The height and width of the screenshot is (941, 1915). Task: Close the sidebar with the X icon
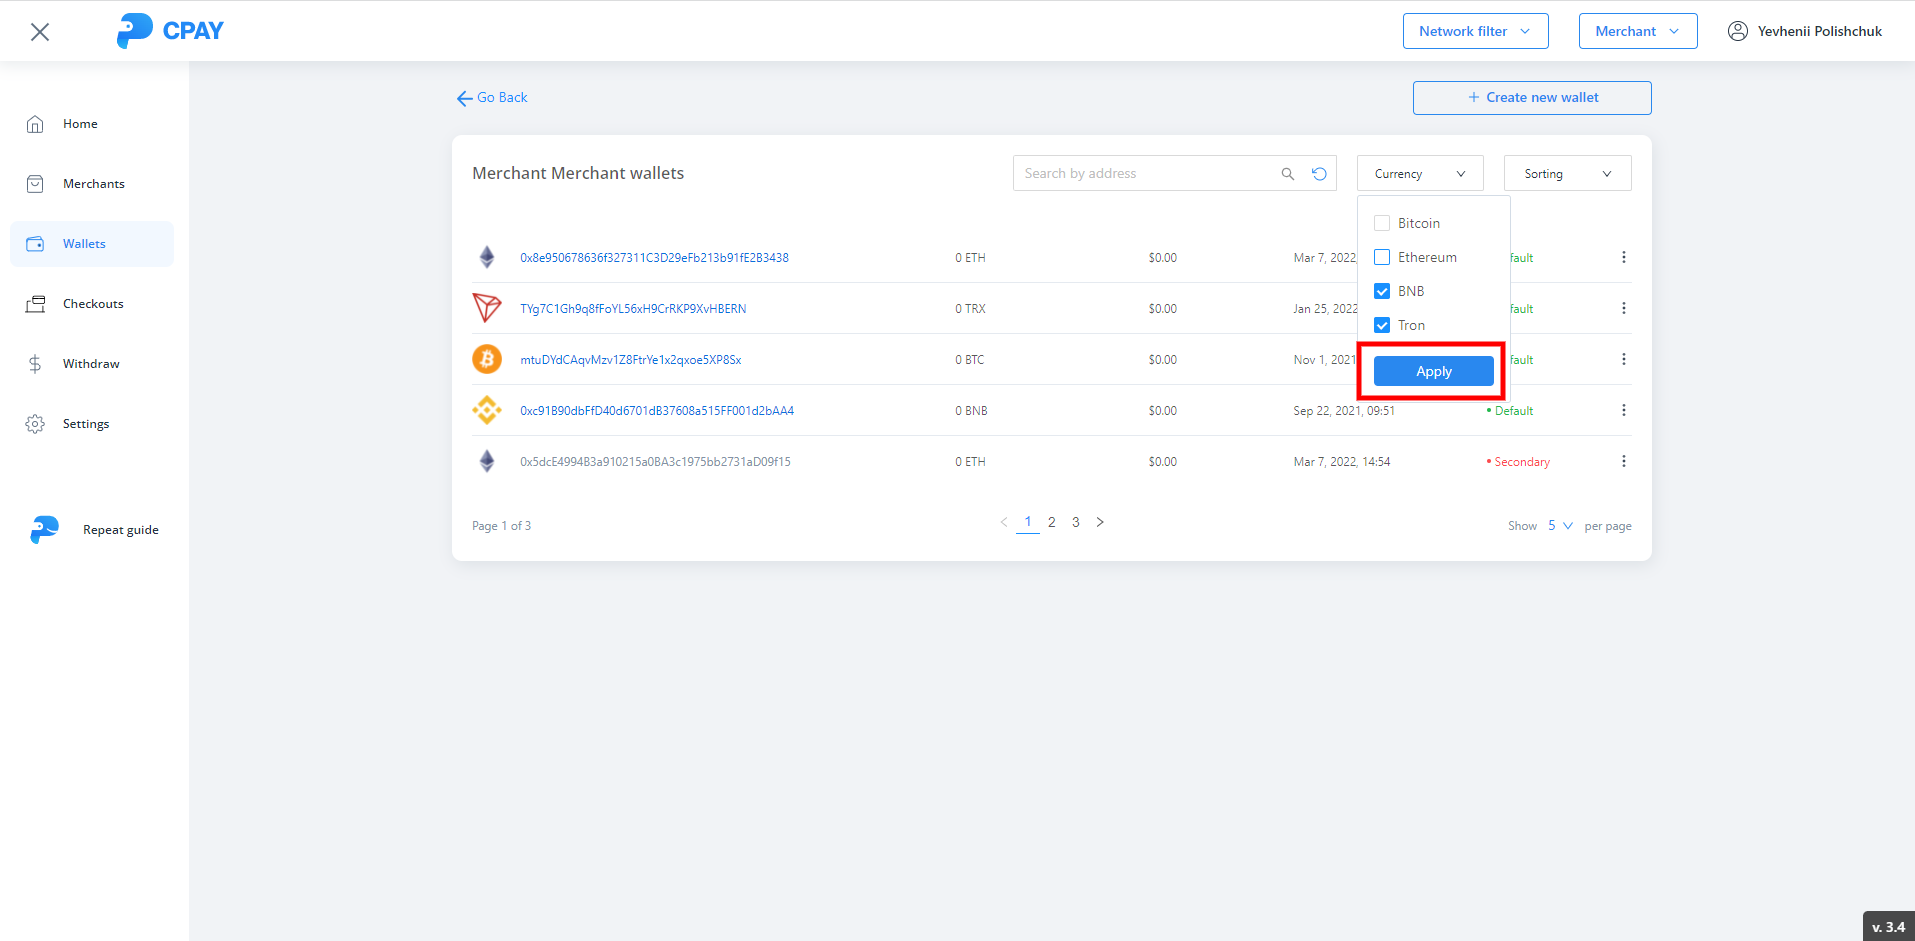(x=40, y=32)
